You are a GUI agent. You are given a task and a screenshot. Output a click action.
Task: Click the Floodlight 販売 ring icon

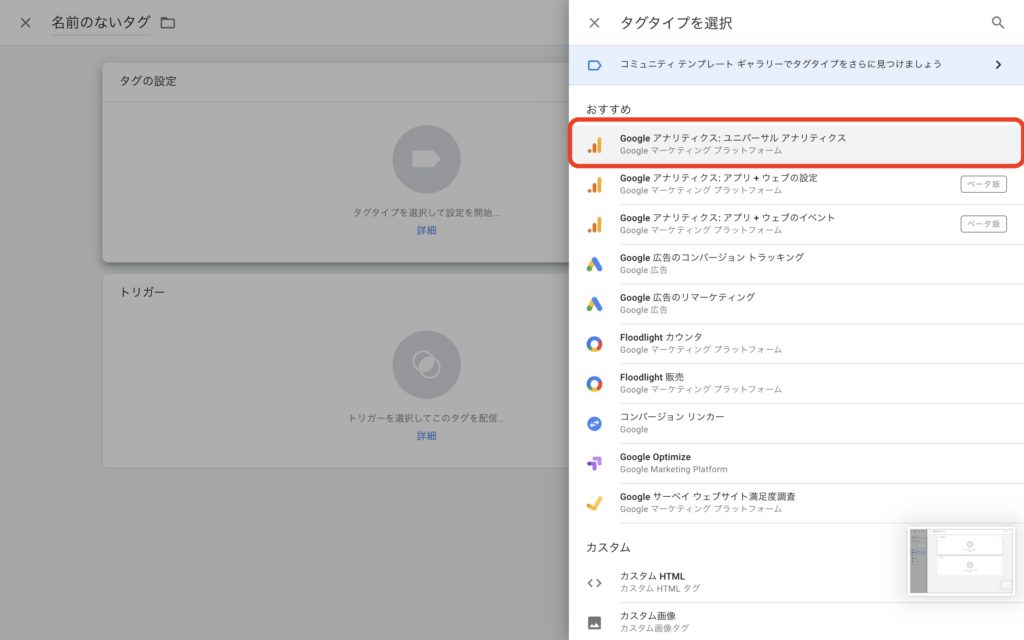594,384
